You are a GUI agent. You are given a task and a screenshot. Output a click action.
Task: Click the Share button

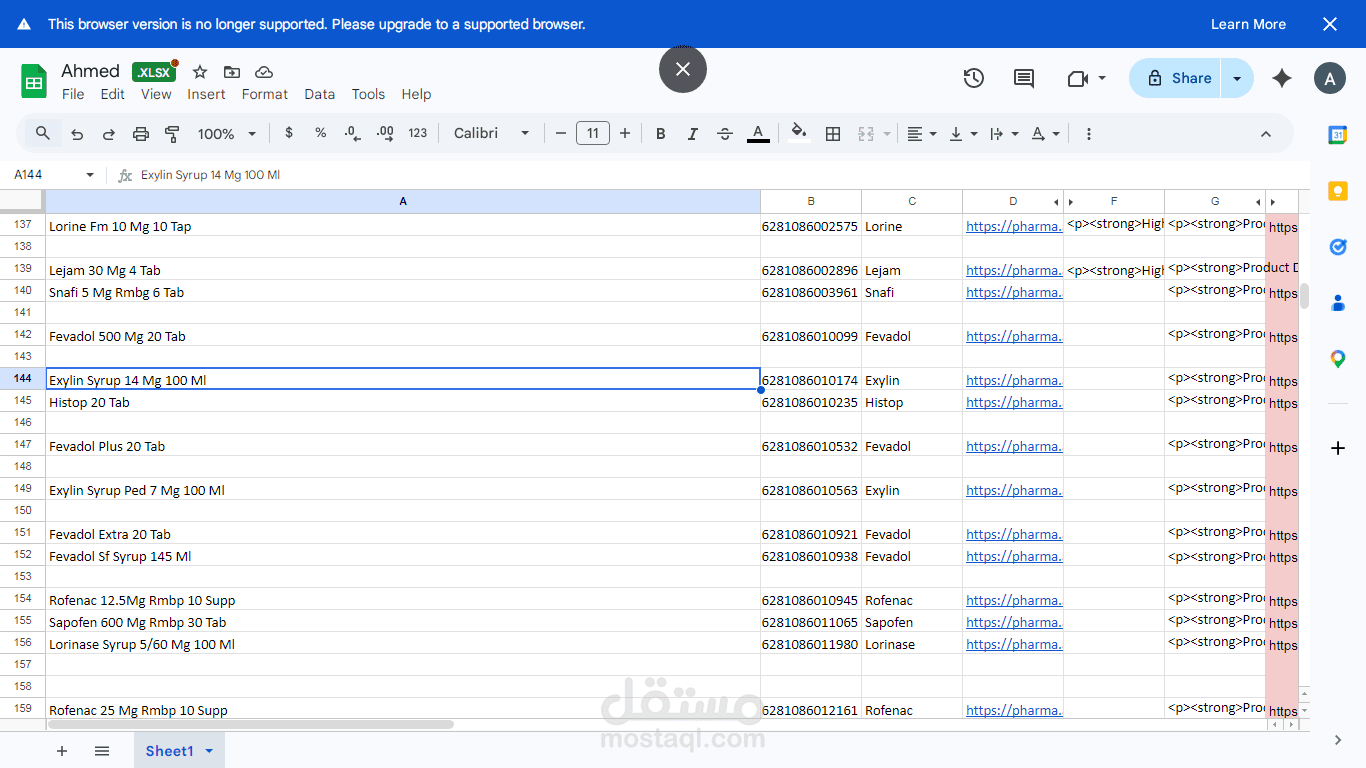(1175, 78)
